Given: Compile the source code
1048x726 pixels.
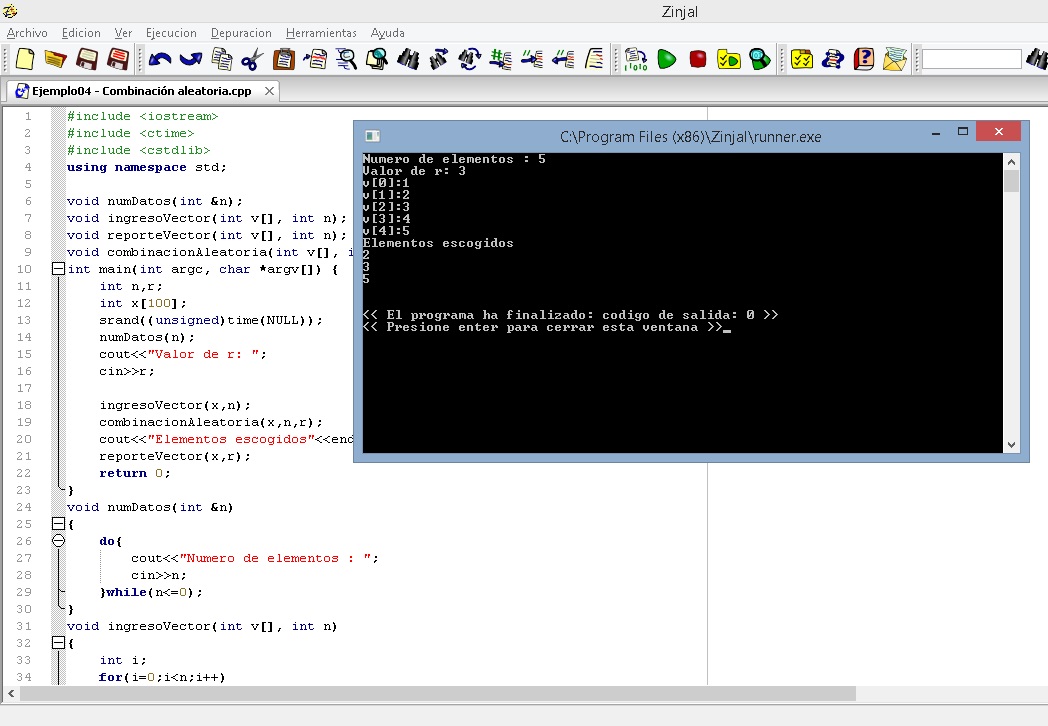Looking at the screenshot, I should (635, 61).
